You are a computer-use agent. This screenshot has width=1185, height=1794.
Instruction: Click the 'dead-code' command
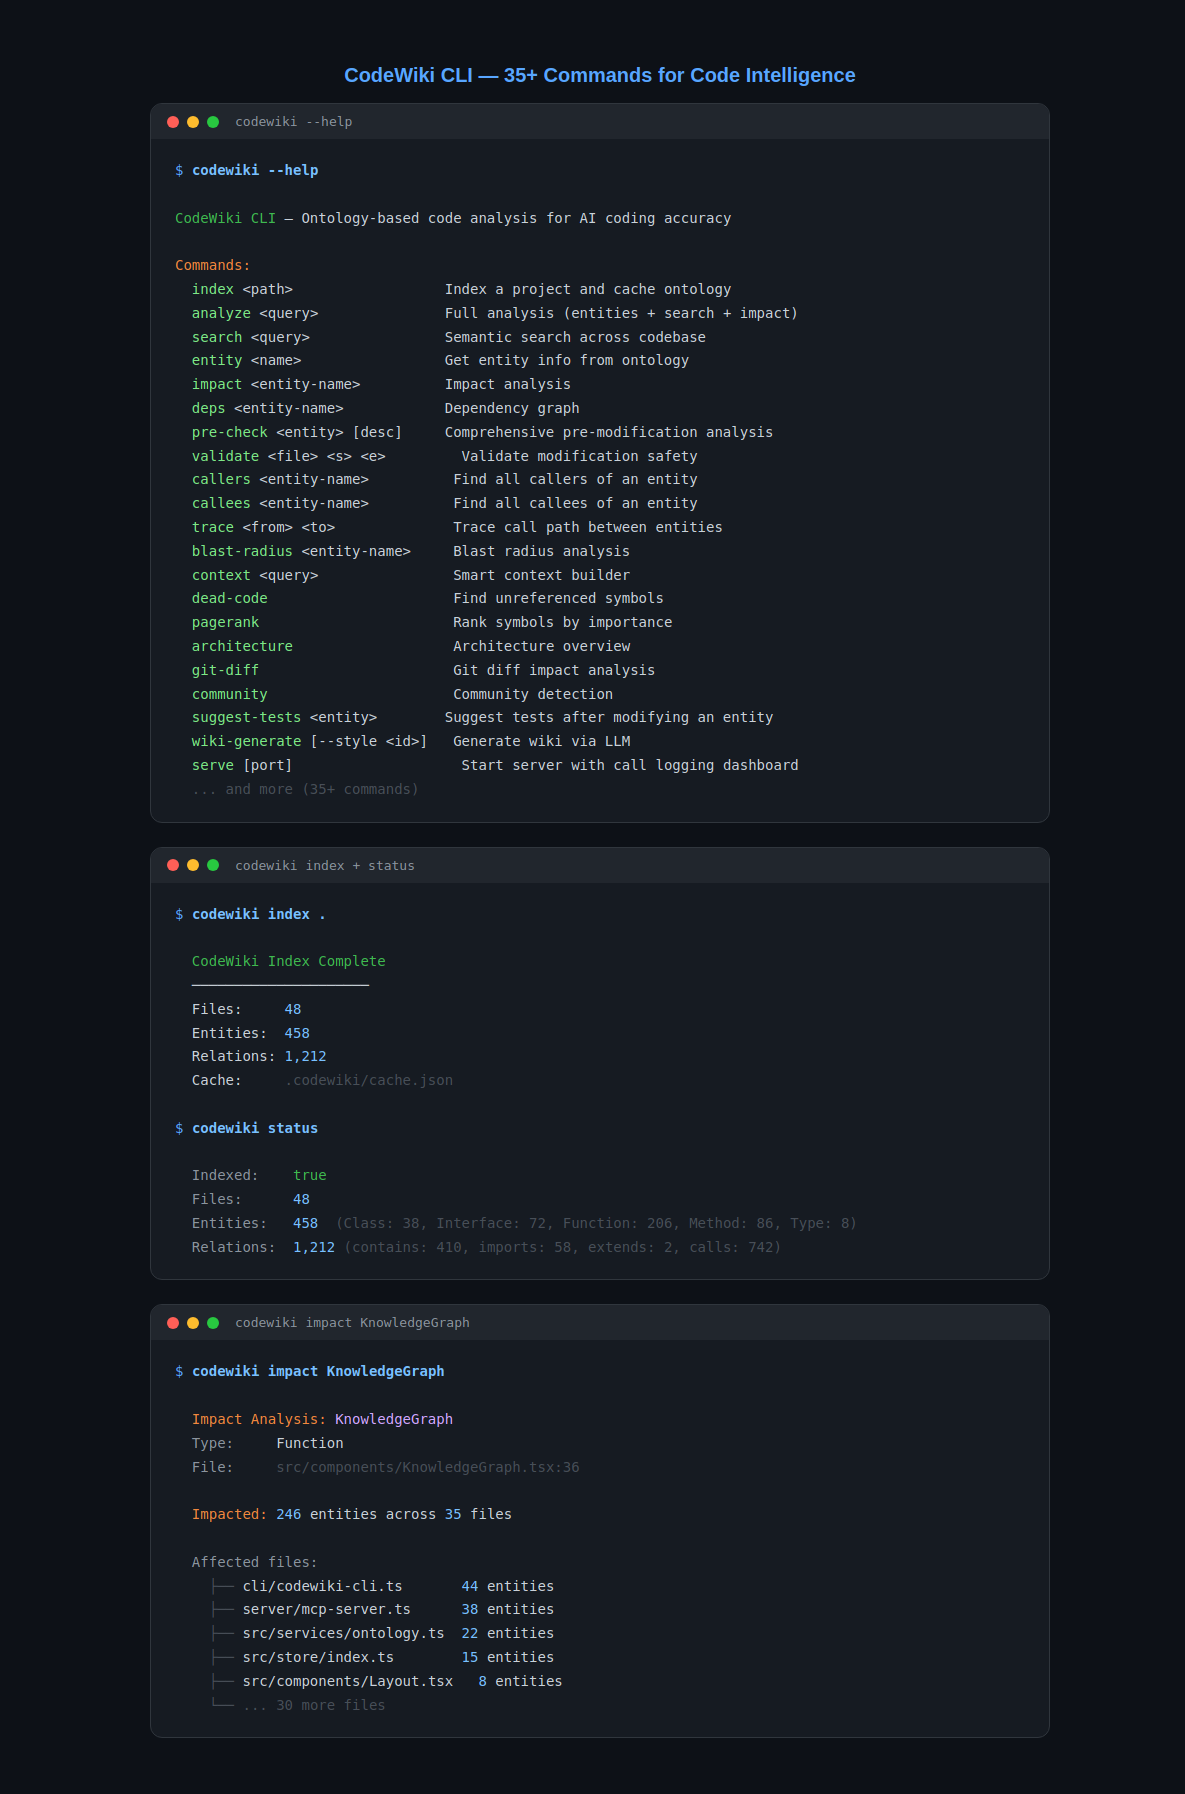tap(230, 599)
